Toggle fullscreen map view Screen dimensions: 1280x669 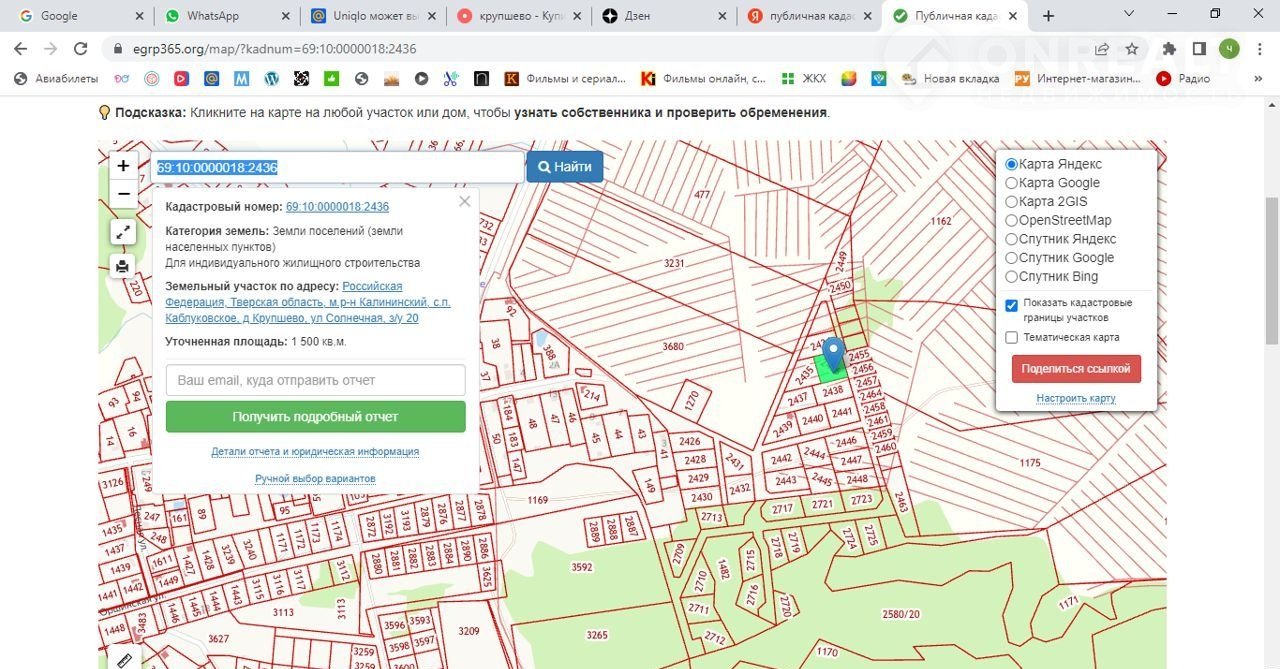(x=123, y=232)
